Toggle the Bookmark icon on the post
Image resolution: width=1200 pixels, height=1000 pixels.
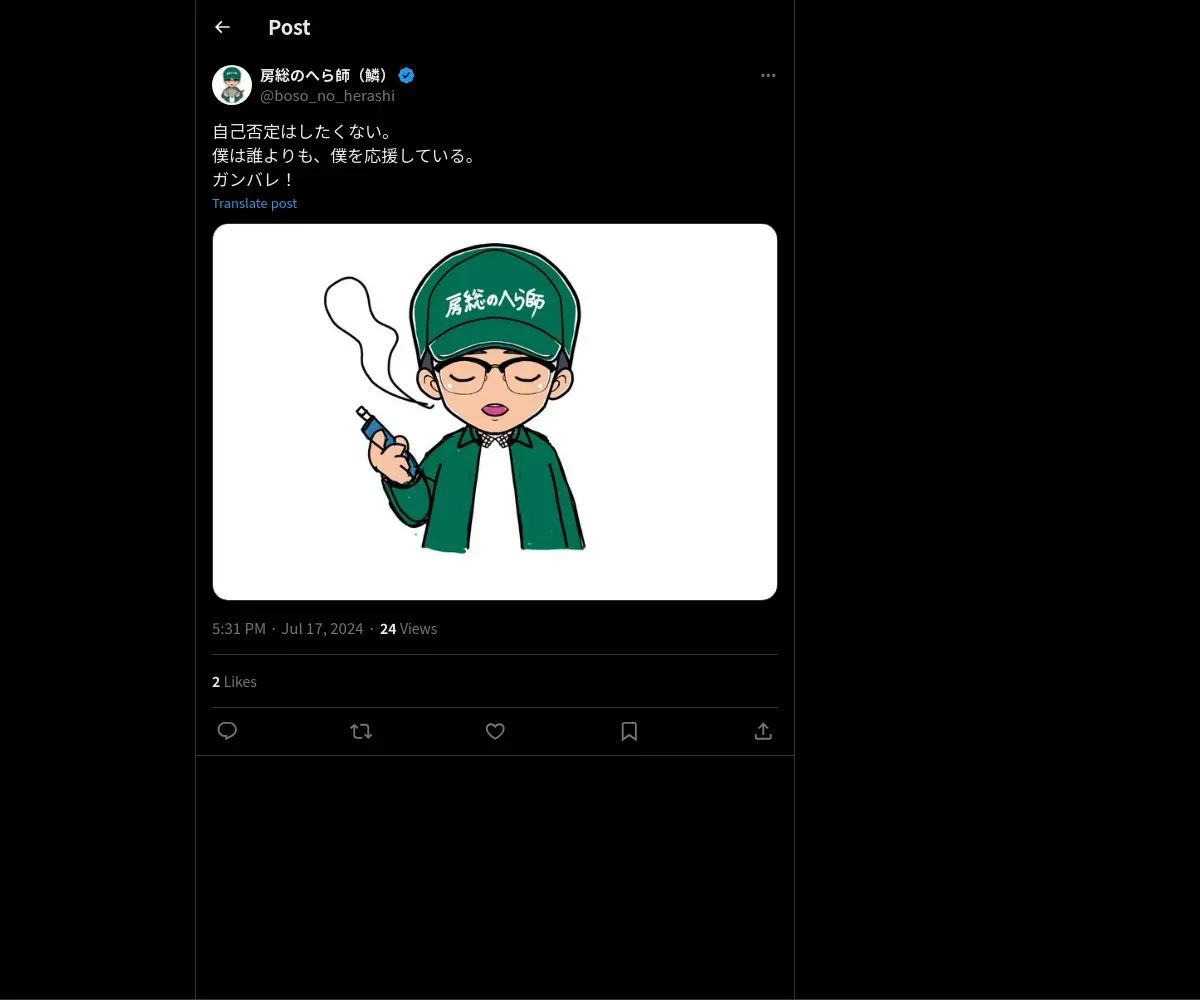pyautogui.click(x=629, y=731)
